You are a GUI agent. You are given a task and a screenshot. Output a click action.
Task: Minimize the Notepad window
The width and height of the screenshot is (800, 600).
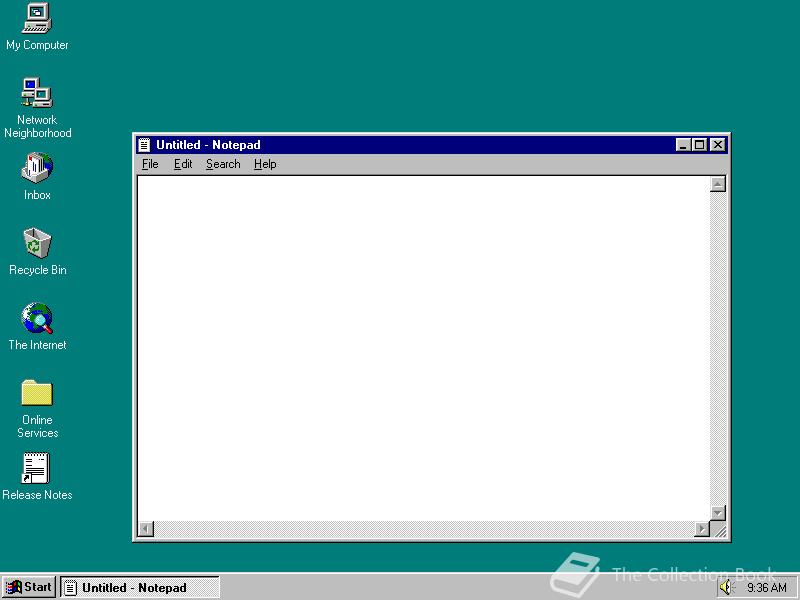(683, 145)
